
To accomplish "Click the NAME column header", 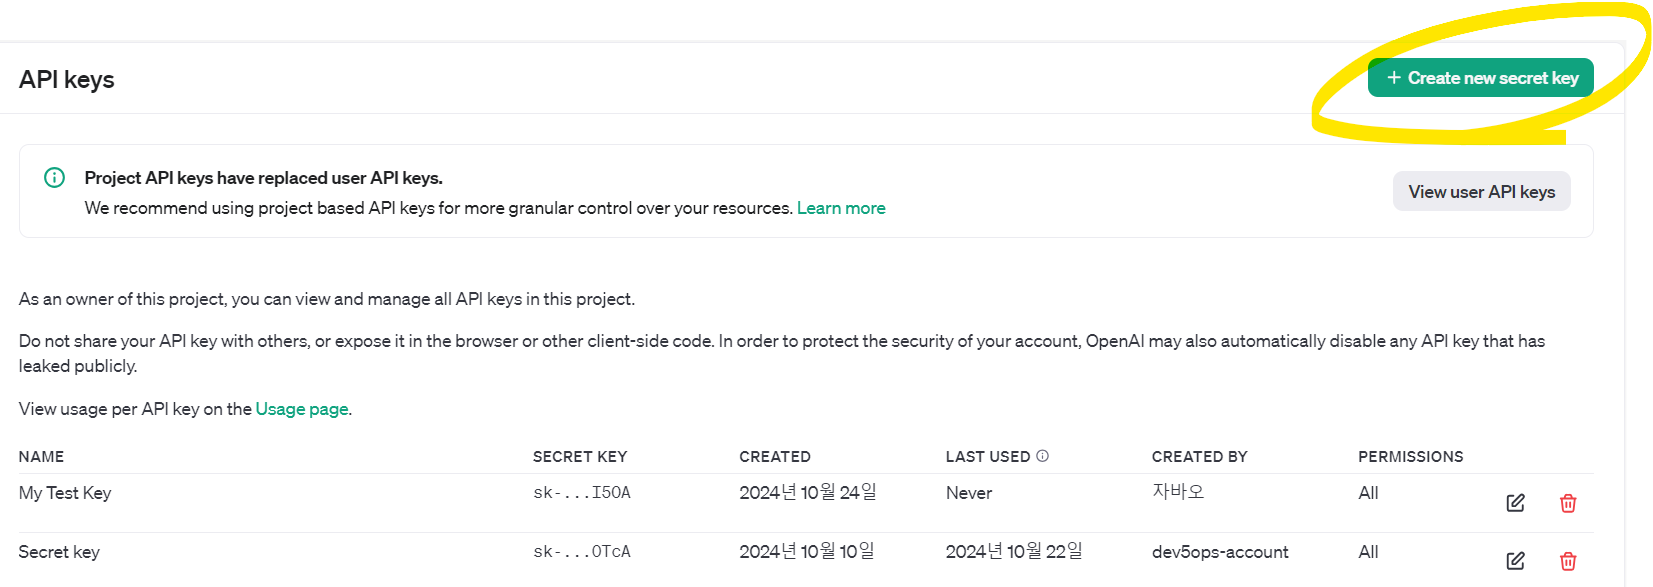I will [41, 457].
